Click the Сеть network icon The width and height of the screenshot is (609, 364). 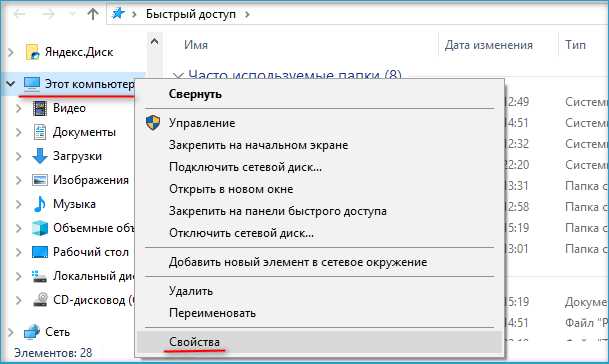pos(32,332)
